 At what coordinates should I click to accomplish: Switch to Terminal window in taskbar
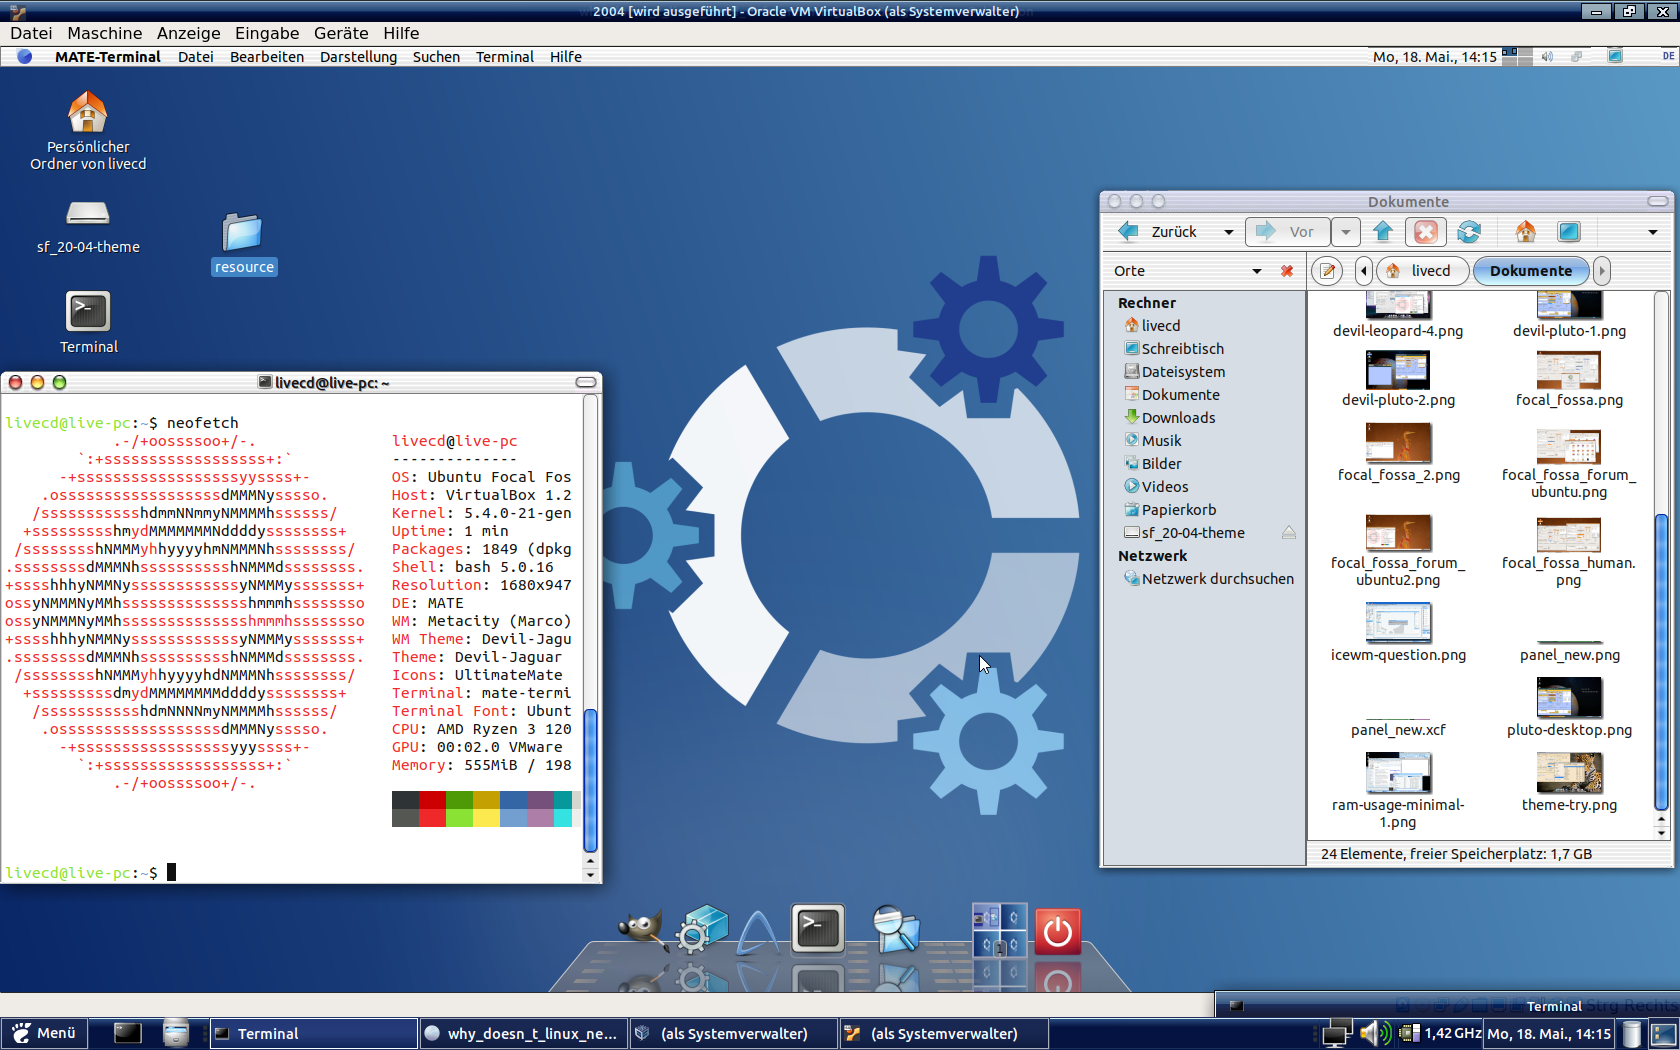(313, 1033)
